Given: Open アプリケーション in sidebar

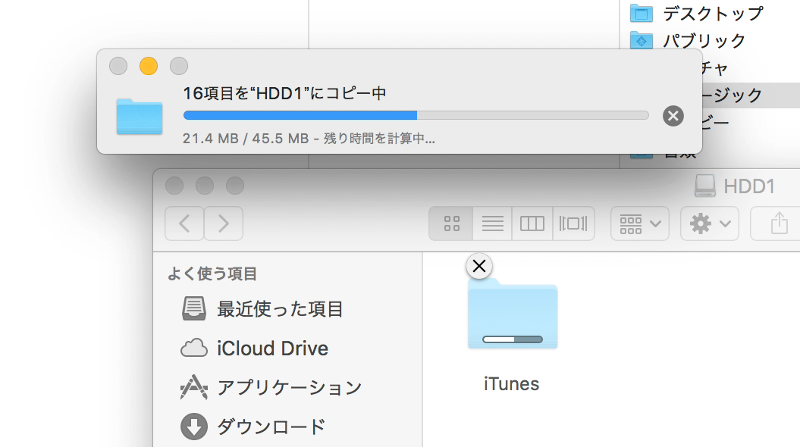Looking at the screenshot, I should pyautogui.click(x=270, y=387).
